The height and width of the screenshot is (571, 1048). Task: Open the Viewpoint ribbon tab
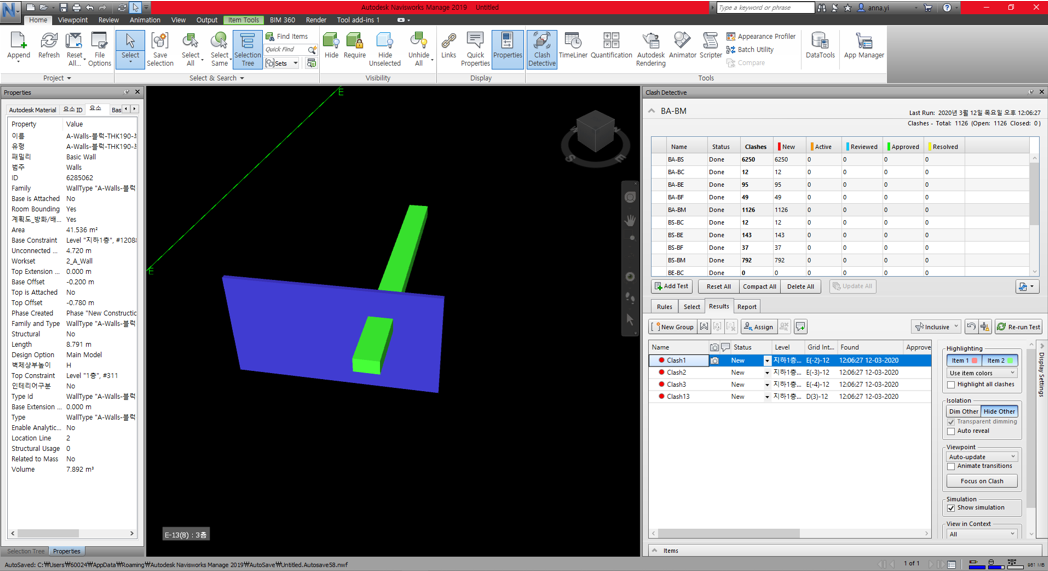click(73, 20)
